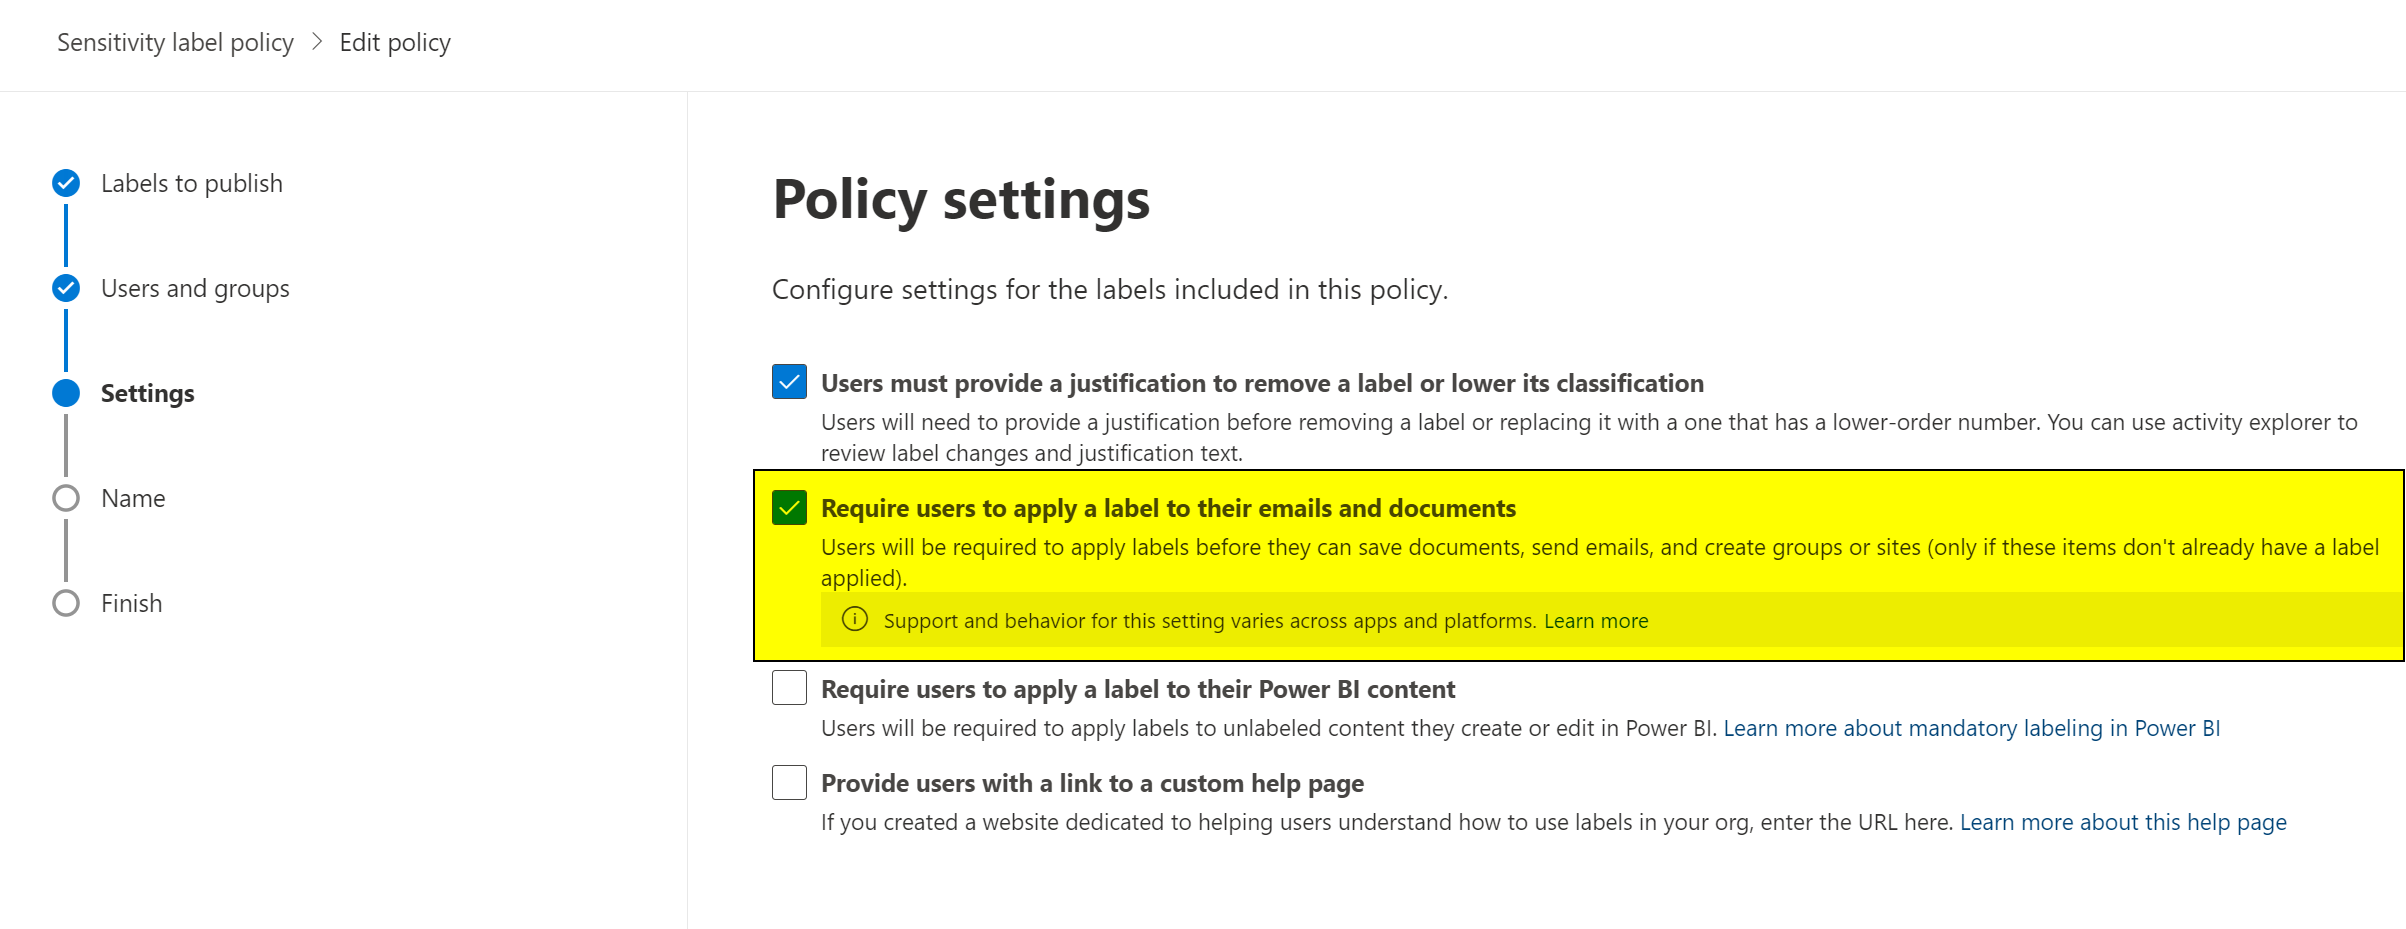This screenshot has height=929, width=2406.
Task: Uncheck require label on emails and documents
Action: (x=789, y=508)
